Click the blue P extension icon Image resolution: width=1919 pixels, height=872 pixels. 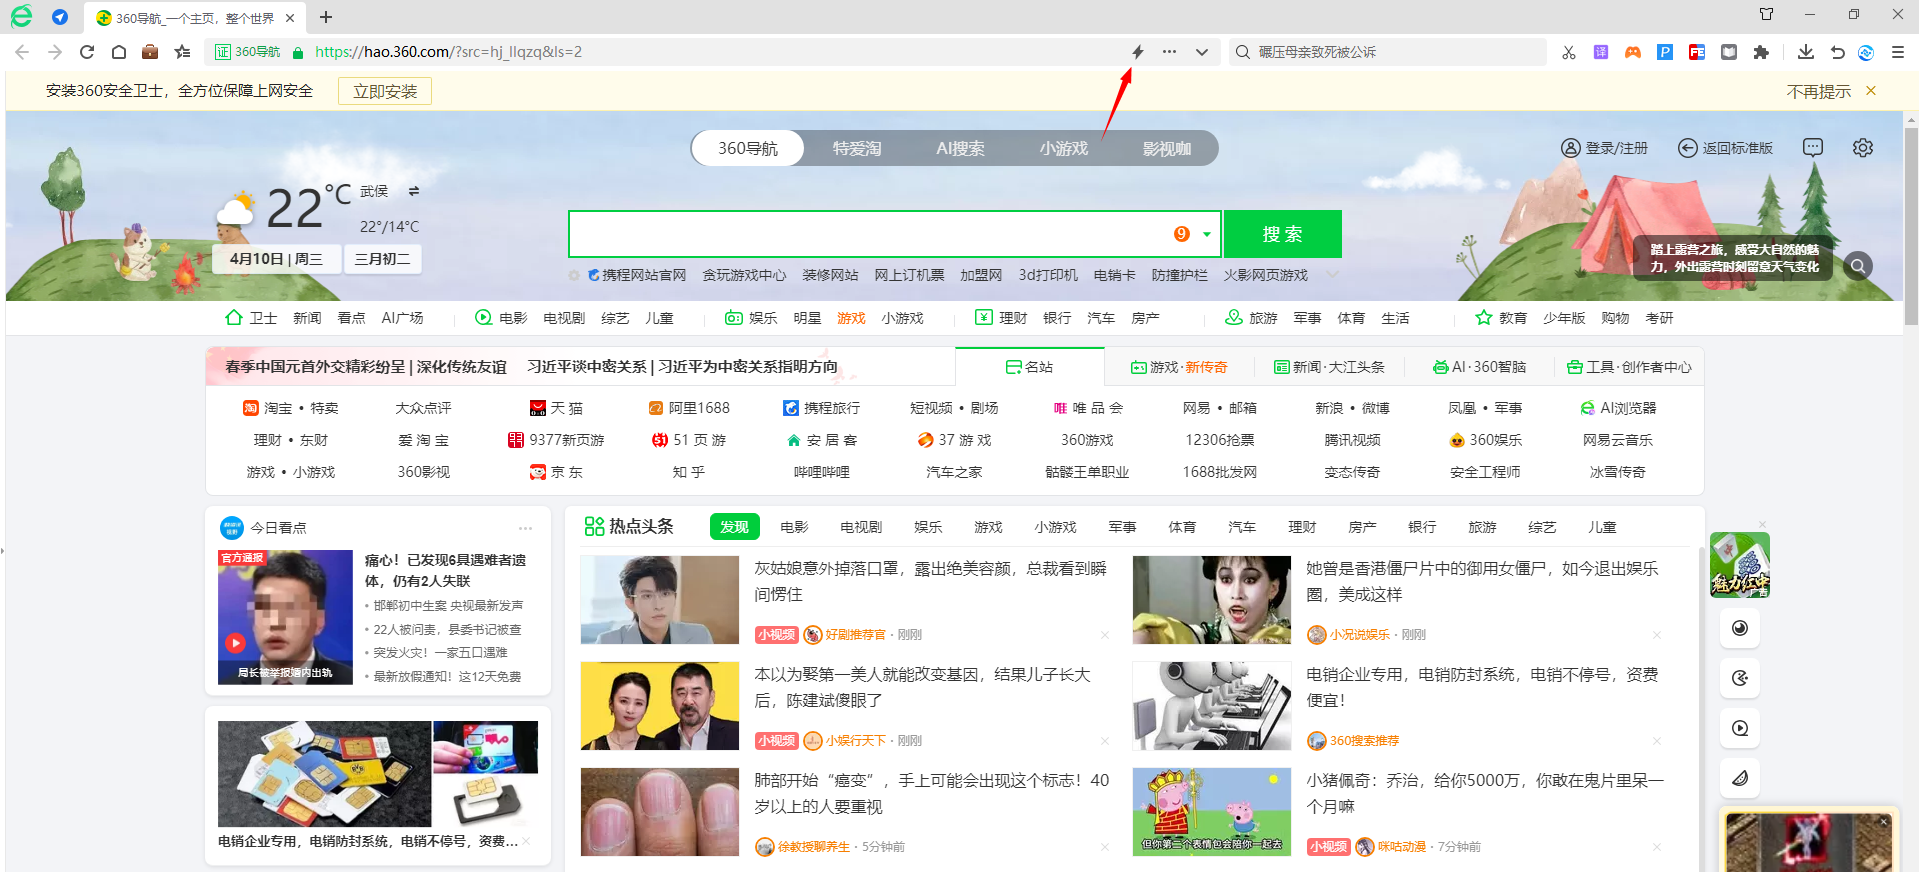[x=1665, y=52]
